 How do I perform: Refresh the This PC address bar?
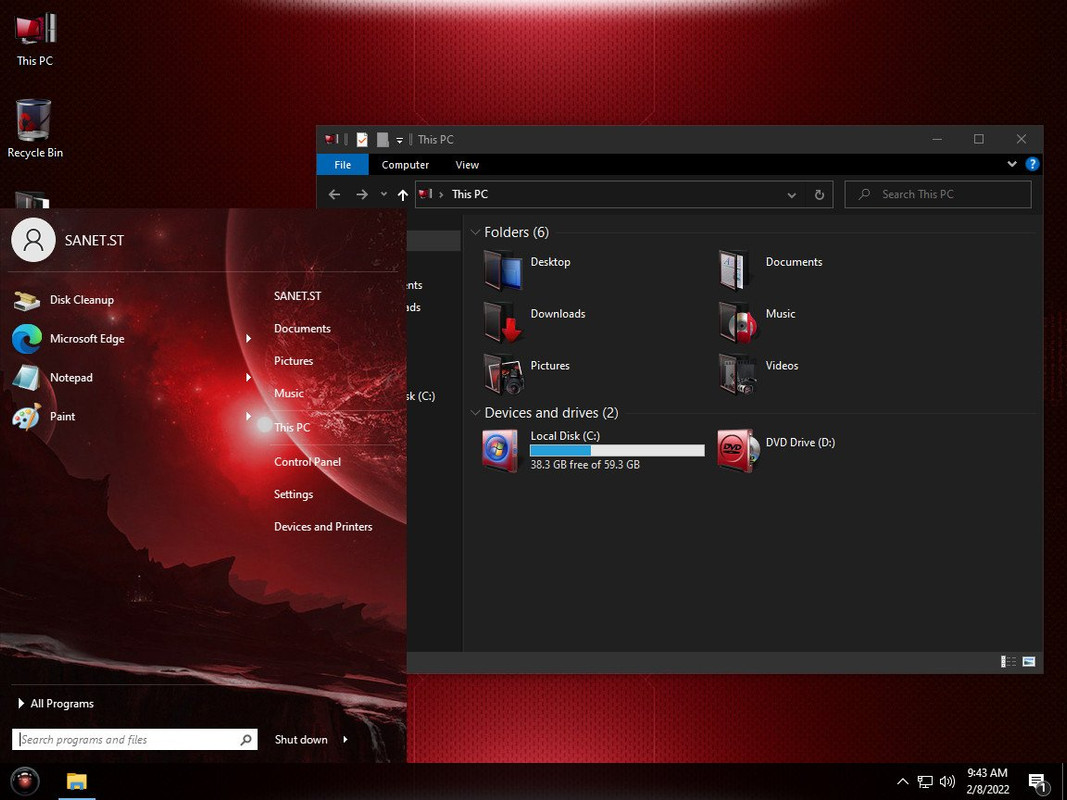(819, 195)
